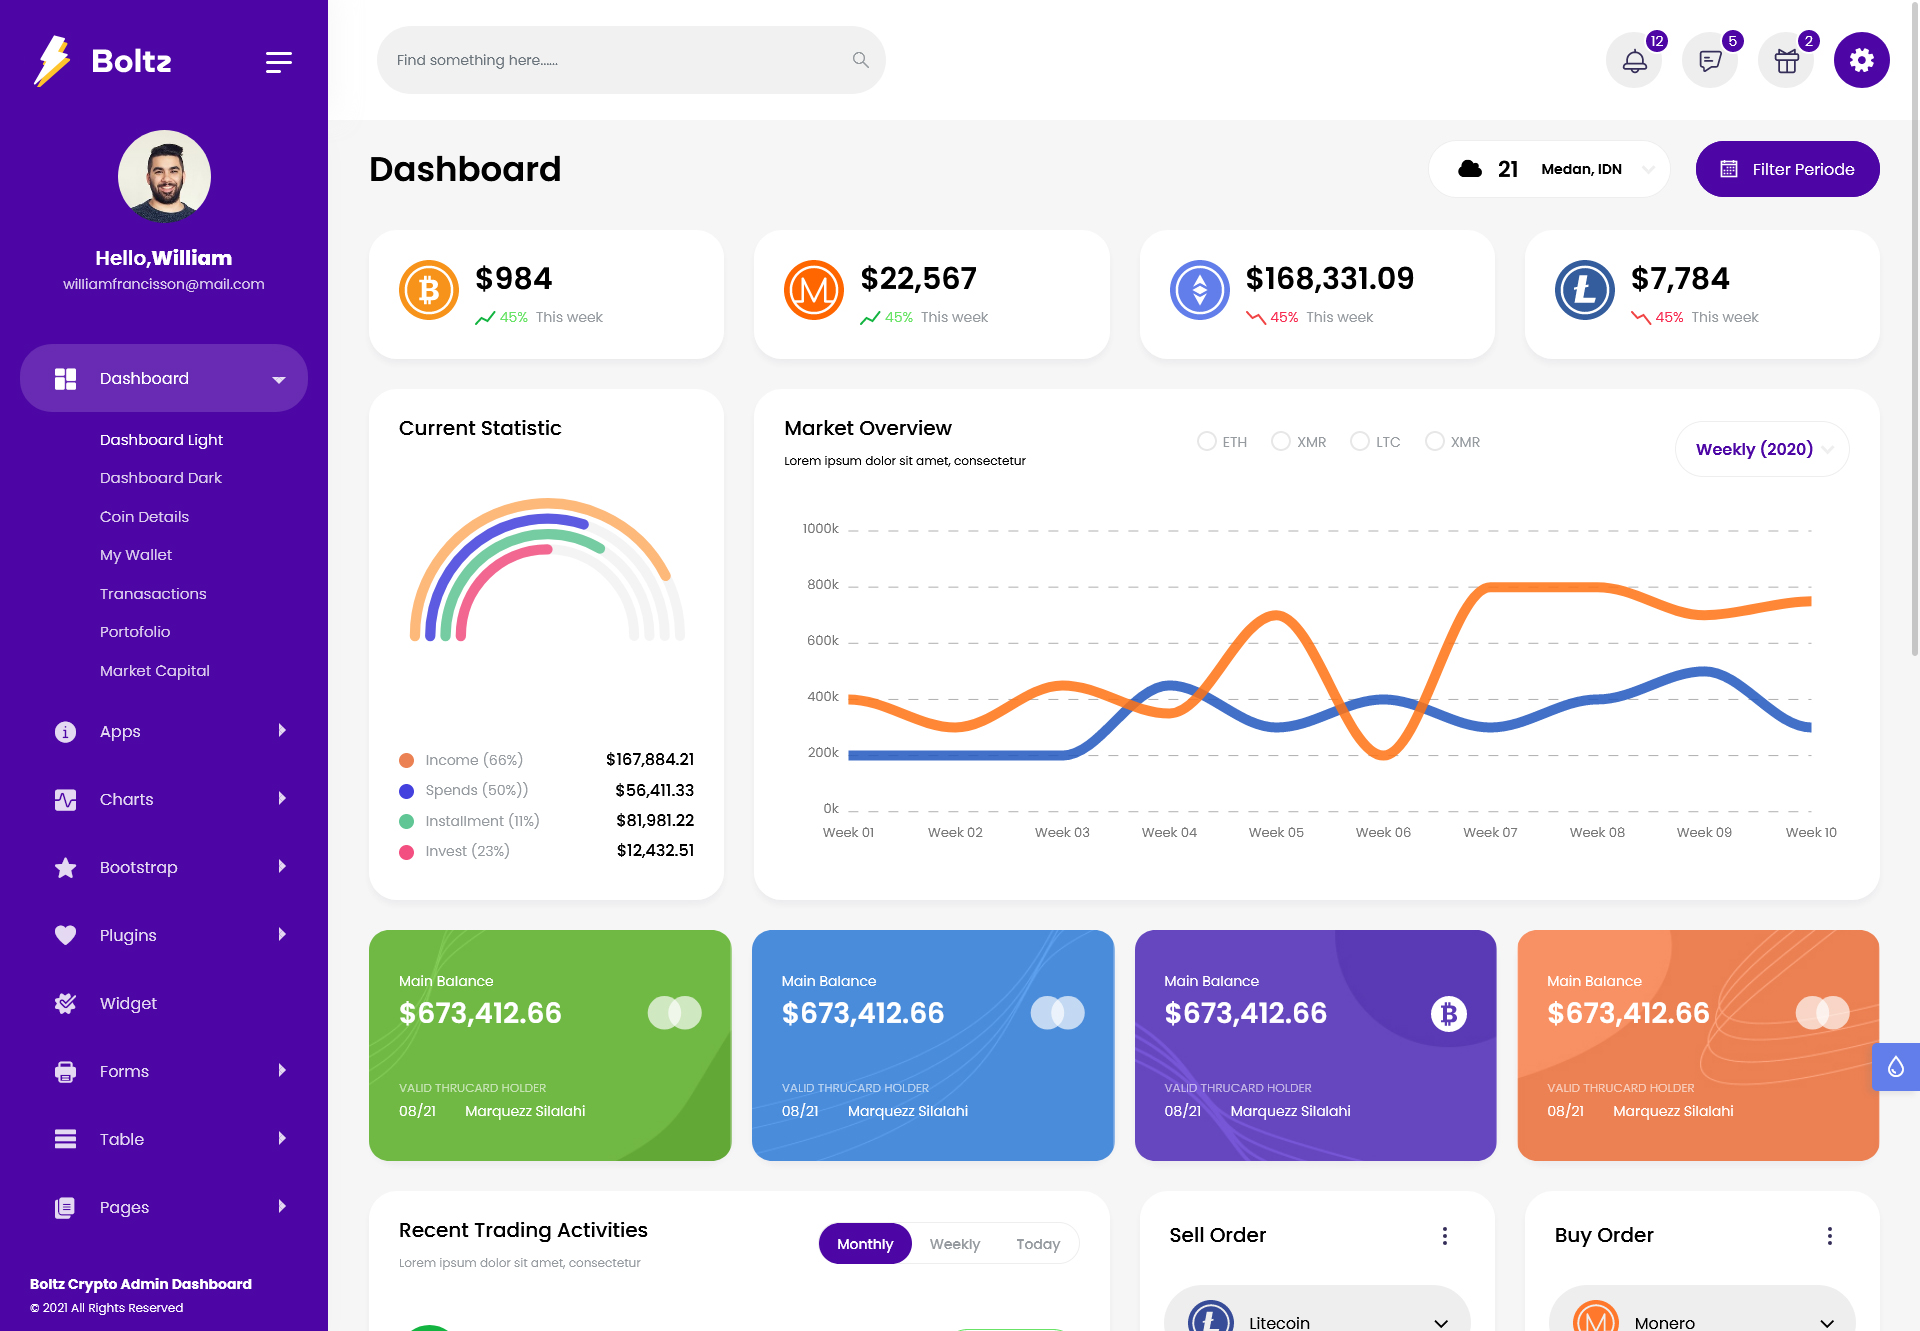Expand the Charts sidebar menu
This screenshot has width=1920, height=1331.
[x=164, y=799]
